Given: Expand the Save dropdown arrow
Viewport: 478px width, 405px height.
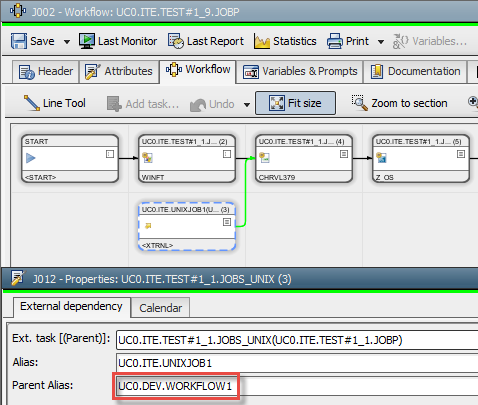Looking at the screenshot, I should (67, 42).
